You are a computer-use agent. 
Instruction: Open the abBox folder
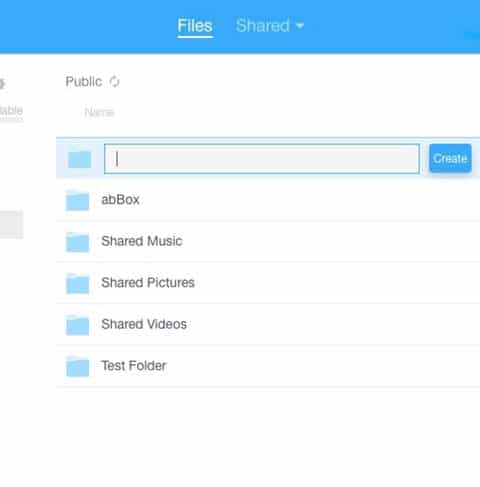pyautogui.click(x=120, y=200)
